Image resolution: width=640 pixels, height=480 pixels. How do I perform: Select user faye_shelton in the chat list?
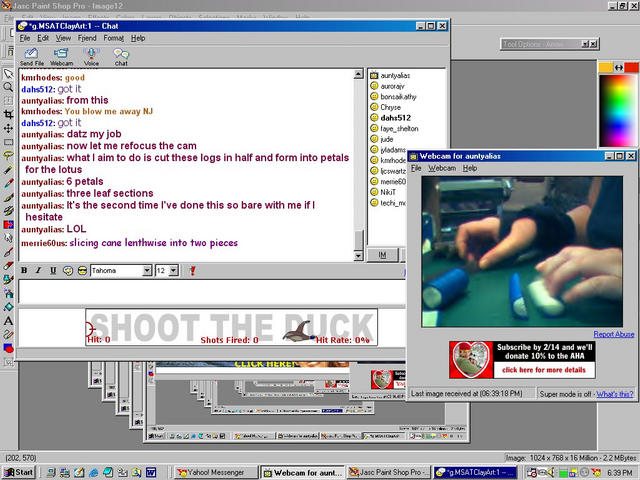click(x=399, y=129)
